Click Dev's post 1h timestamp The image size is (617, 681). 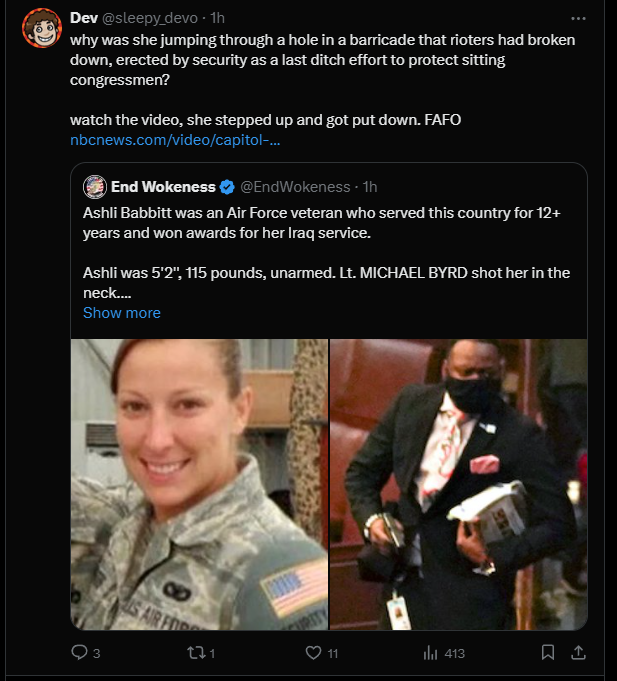(x=218, y=18)
